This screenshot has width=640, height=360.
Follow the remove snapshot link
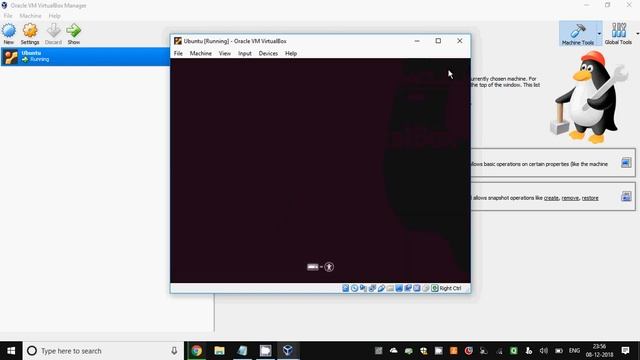[x=570, y=198]
